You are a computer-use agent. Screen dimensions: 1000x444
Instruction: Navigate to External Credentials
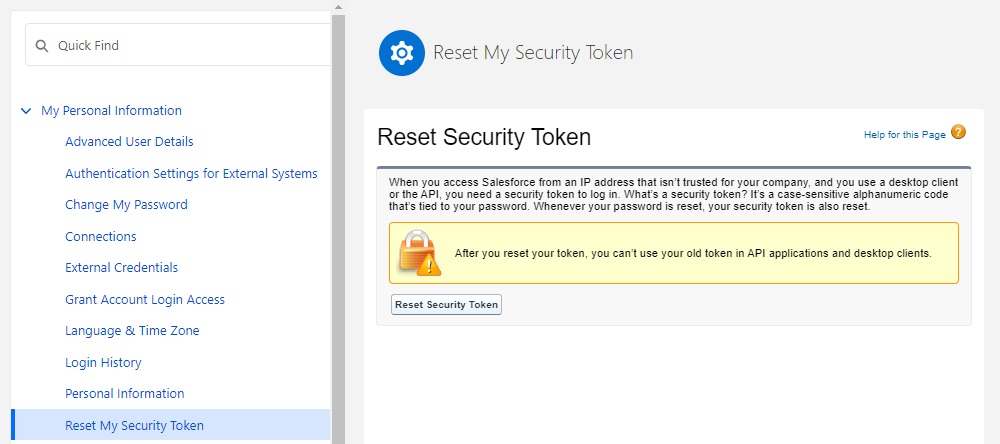(121, 268)
